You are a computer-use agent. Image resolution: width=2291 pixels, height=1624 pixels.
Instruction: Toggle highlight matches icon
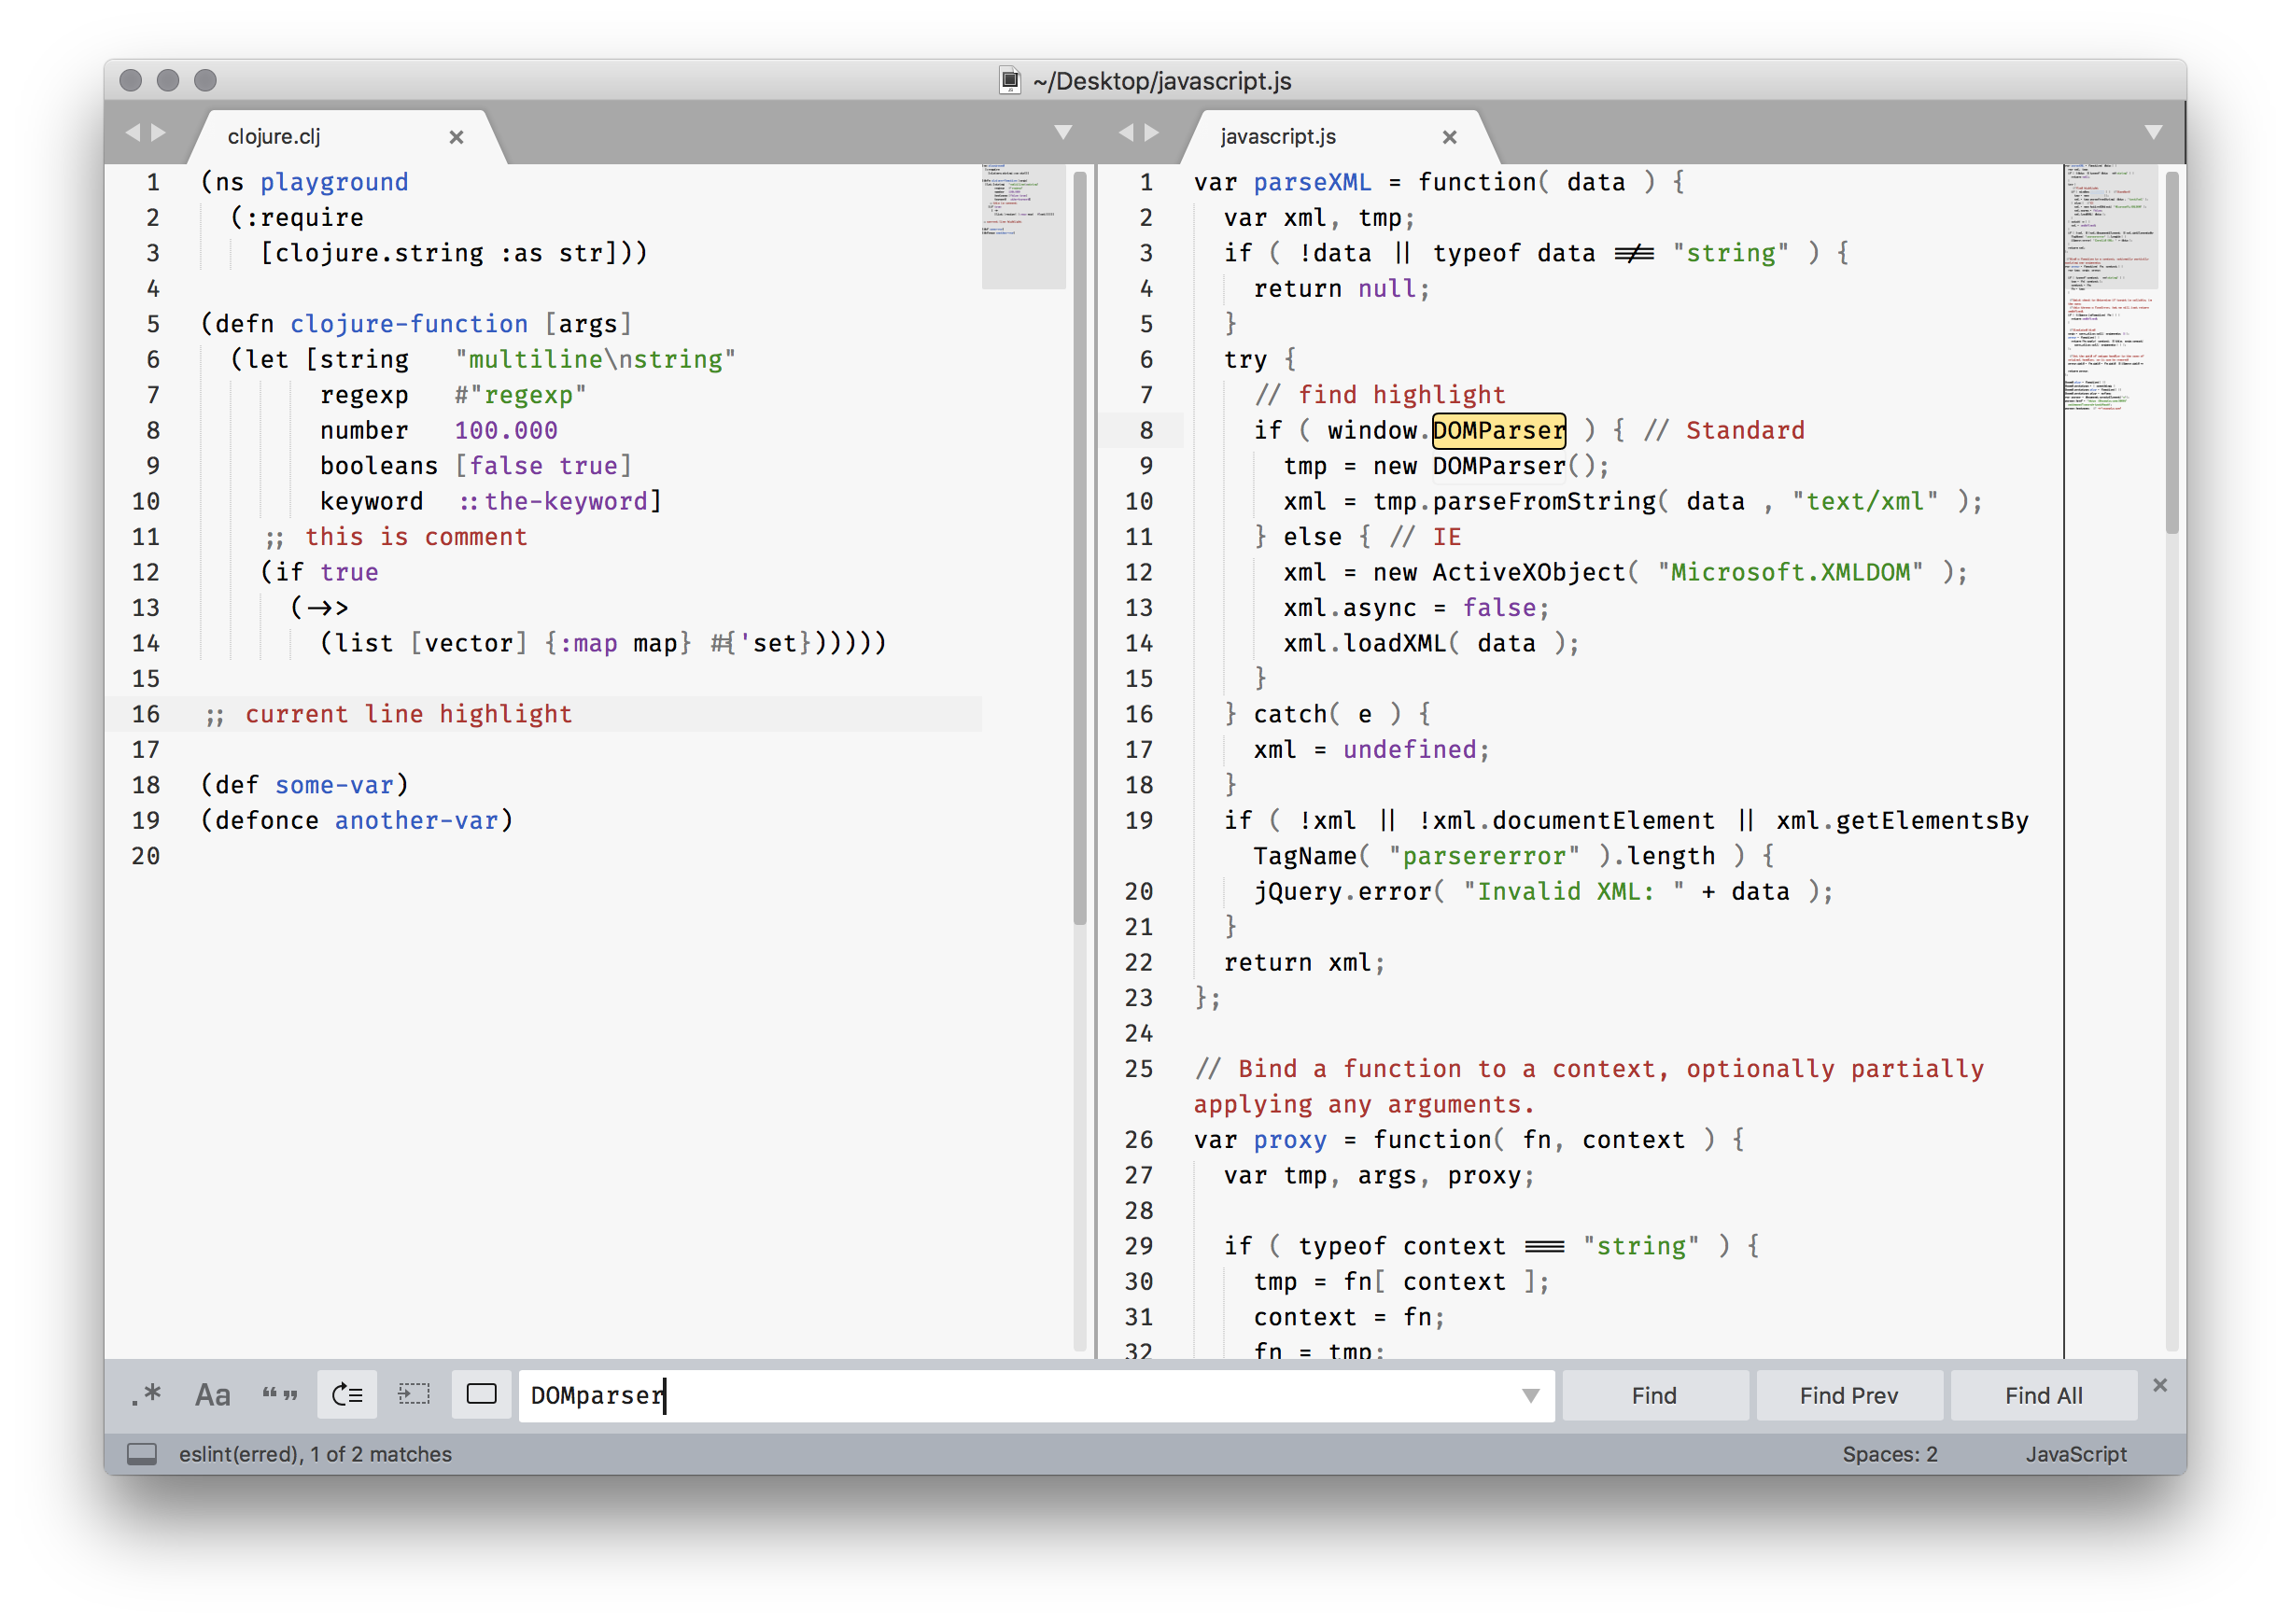click(x=481, y=1394)
